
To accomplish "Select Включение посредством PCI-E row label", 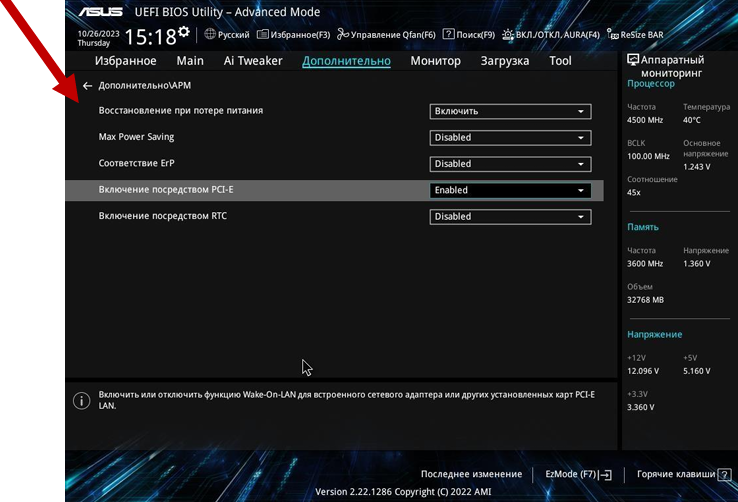I will [166, 190].
